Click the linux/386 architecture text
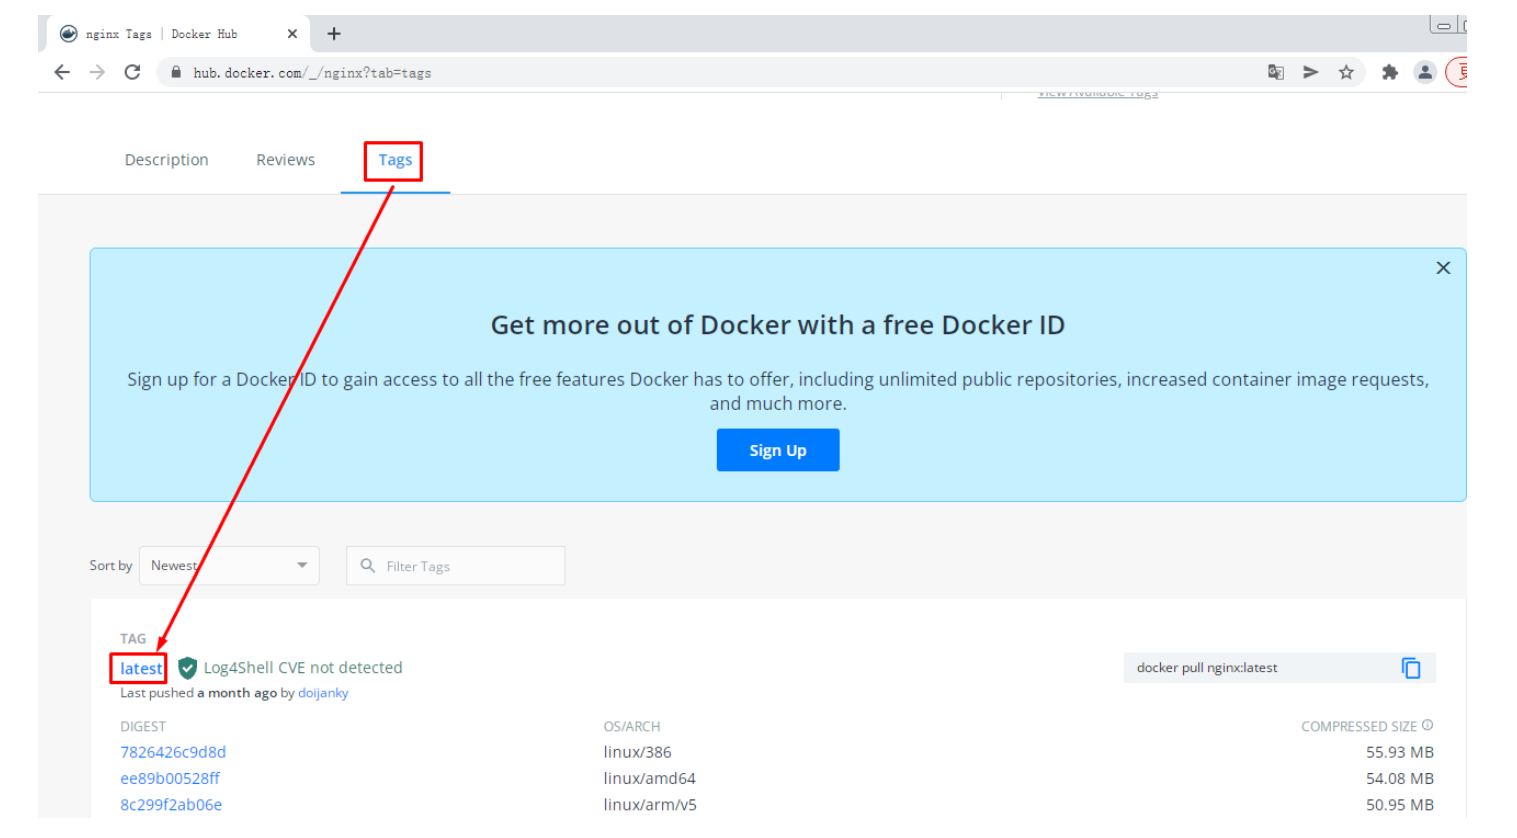Screen dimensions: 1517x838 click(638, 752)
